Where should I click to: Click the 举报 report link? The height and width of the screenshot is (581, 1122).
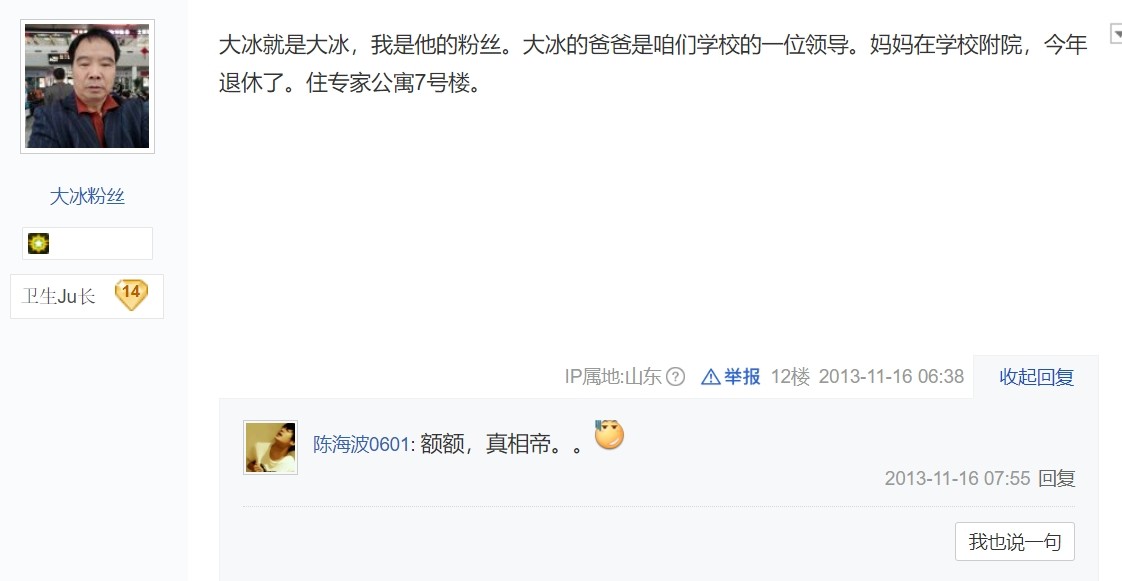click(742, 376)
